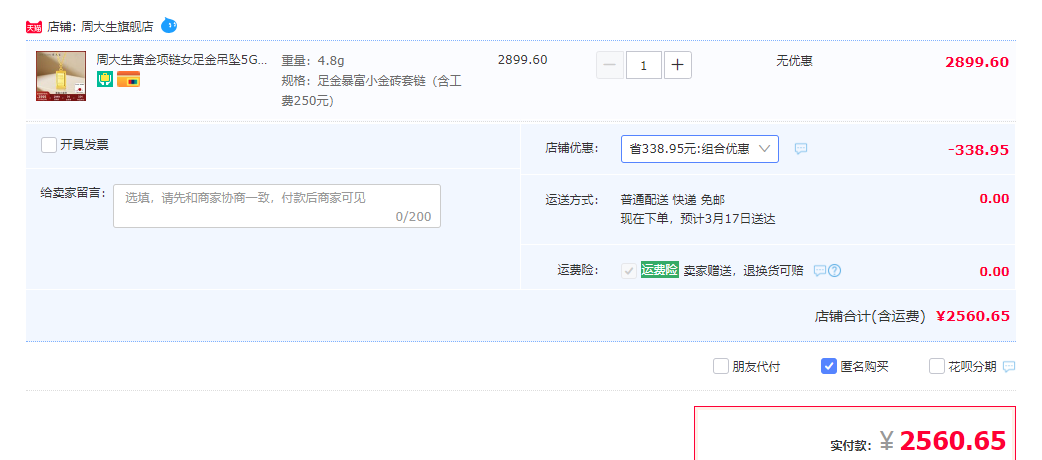Click the green 运费险 label badge
Viewport: 1042px width, 460px height.
659,270
